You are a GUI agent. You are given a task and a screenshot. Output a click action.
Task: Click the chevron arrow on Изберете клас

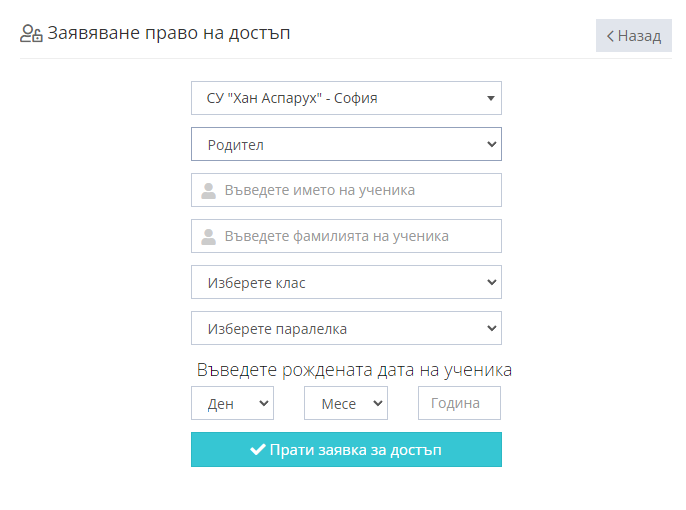492,282
